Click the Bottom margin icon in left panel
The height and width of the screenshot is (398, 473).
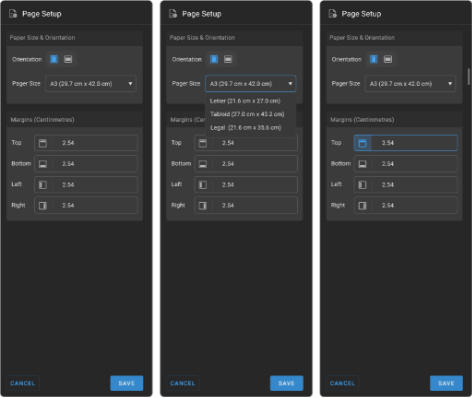(x=43, y=164)
